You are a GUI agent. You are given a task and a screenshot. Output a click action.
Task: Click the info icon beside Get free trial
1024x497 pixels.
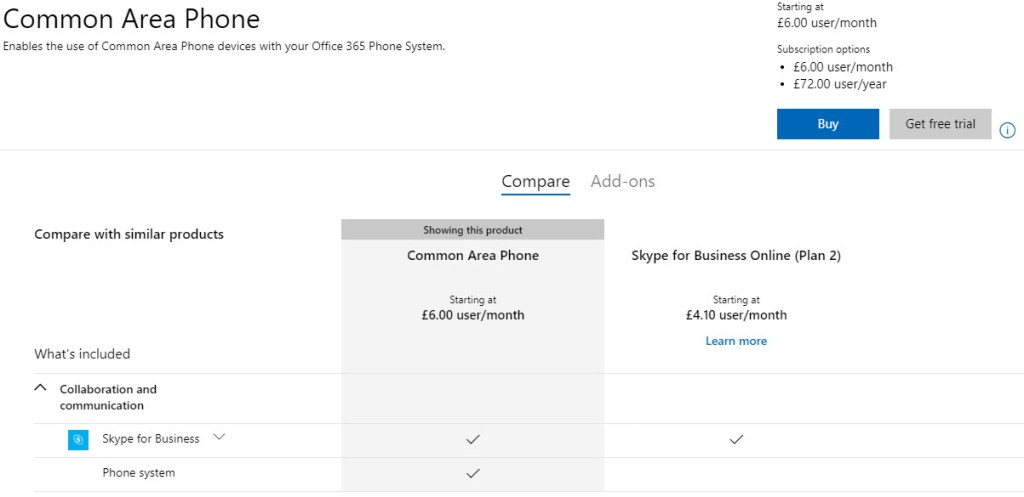(x=1007, y=130)
